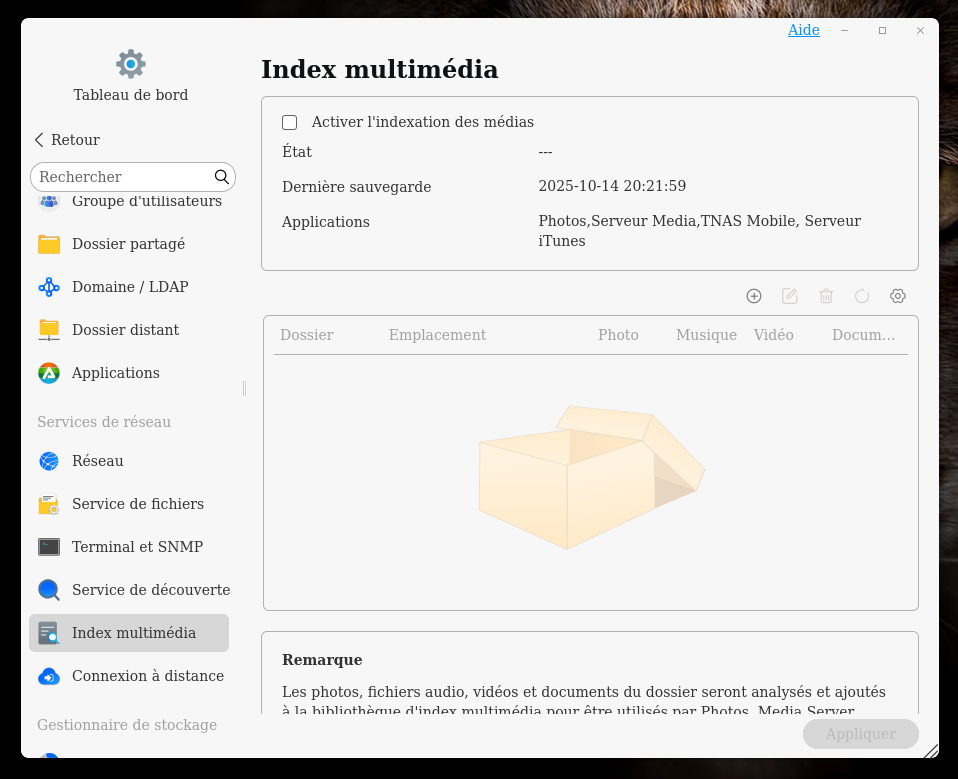Open index settings gear icon

898,296
